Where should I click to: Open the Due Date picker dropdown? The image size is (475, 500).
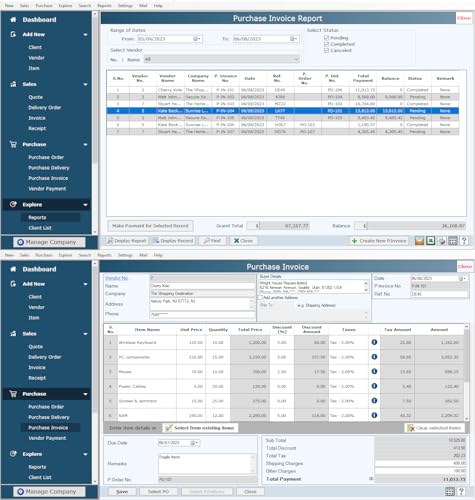point(195,443)
